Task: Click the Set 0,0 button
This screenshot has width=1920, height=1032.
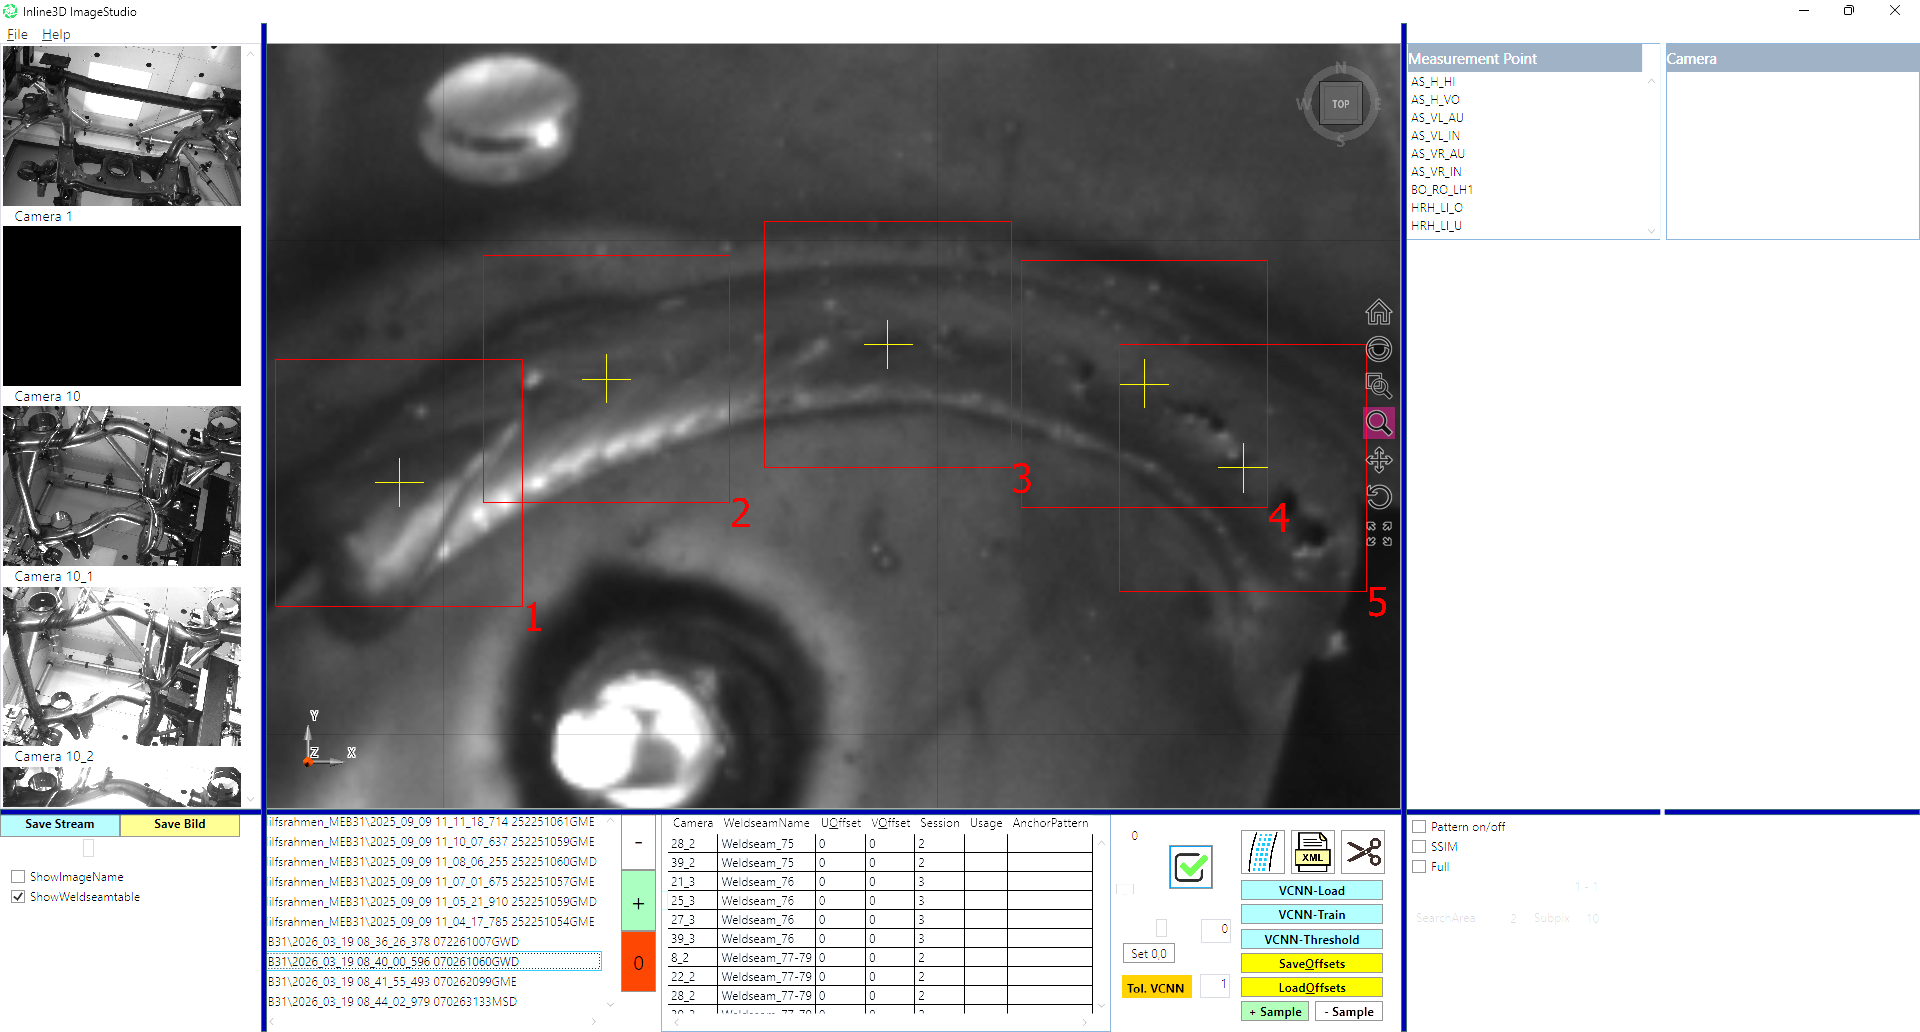Action: [1149, 954]
